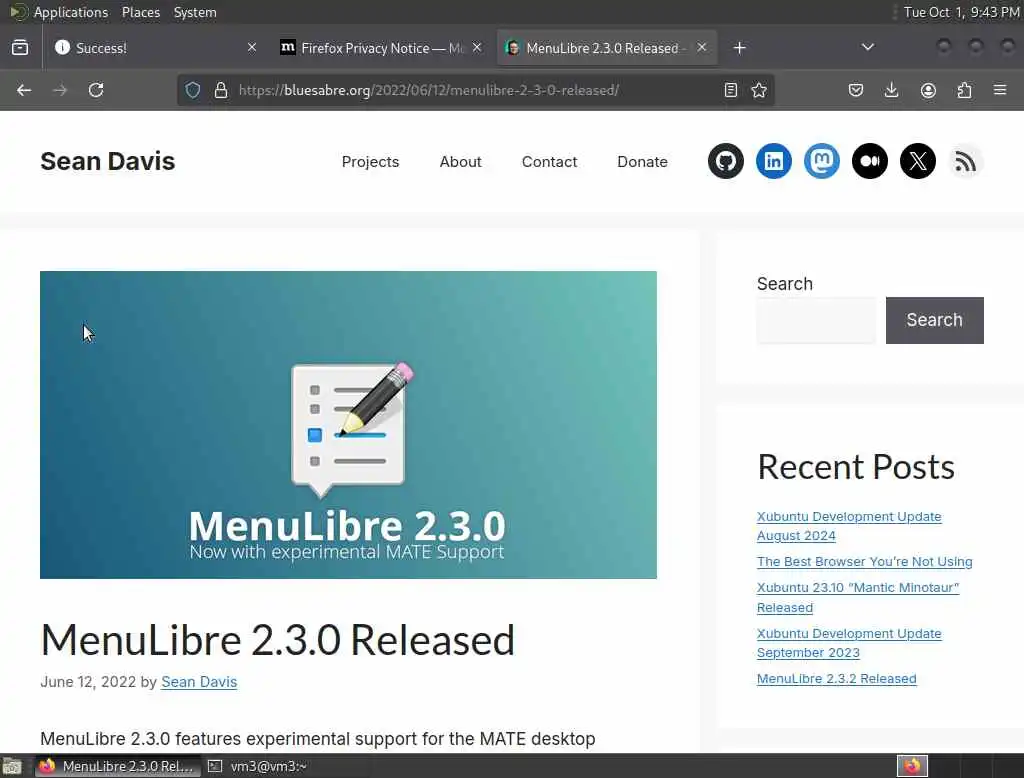Open the RSS feed icon
This screenshot has height=778, width=1024.
(966, 161)
